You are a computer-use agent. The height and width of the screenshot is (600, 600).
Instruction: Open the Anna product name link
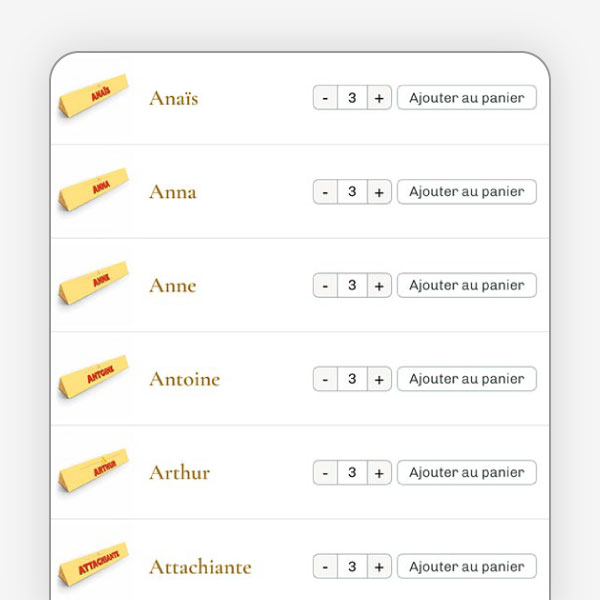pyautogui.click(x=173, y=192)
